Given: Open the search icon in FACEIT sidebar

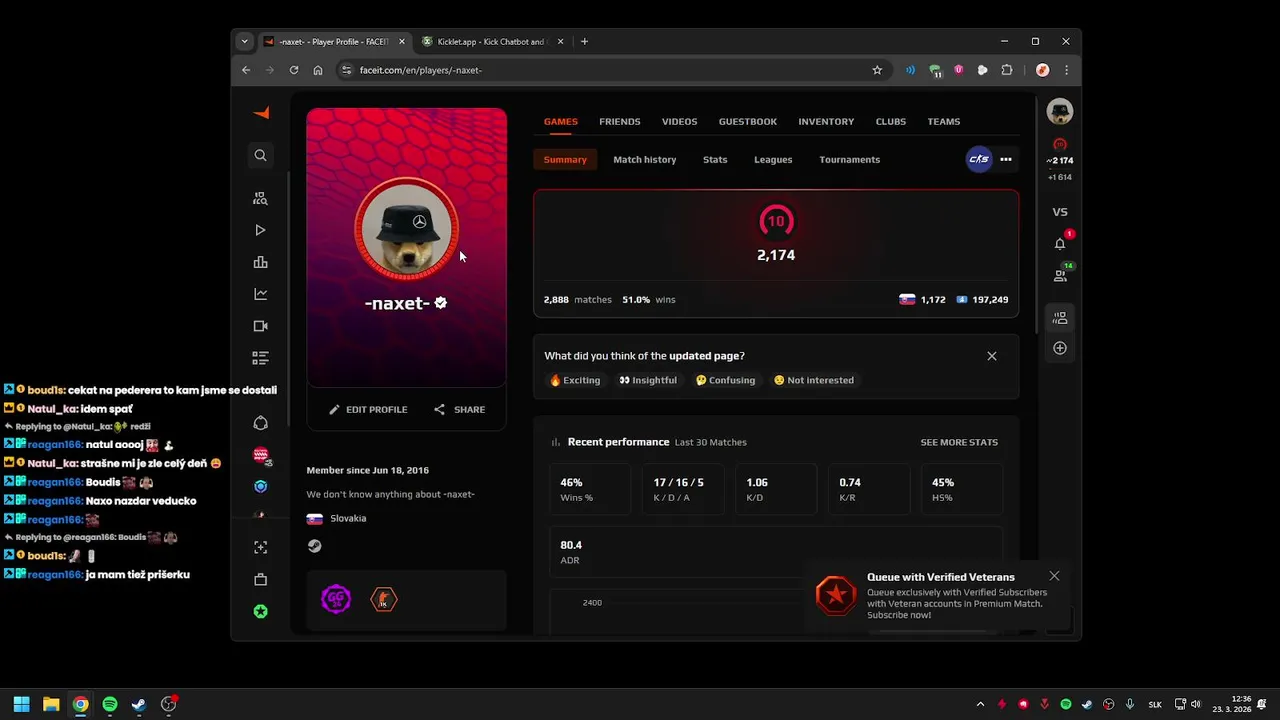Looking at the screenshot, I should pos(260,155).
